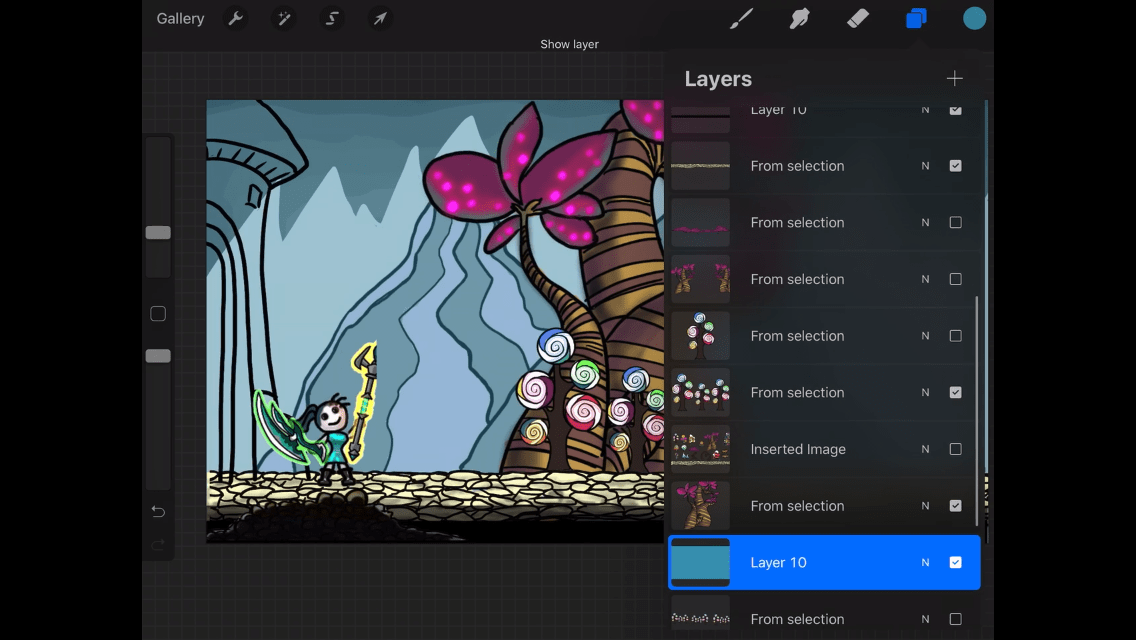The height and width of the screenshot is (640, 1136).
Task: Open blend mode N for pink strip layer
Action: 925,223
